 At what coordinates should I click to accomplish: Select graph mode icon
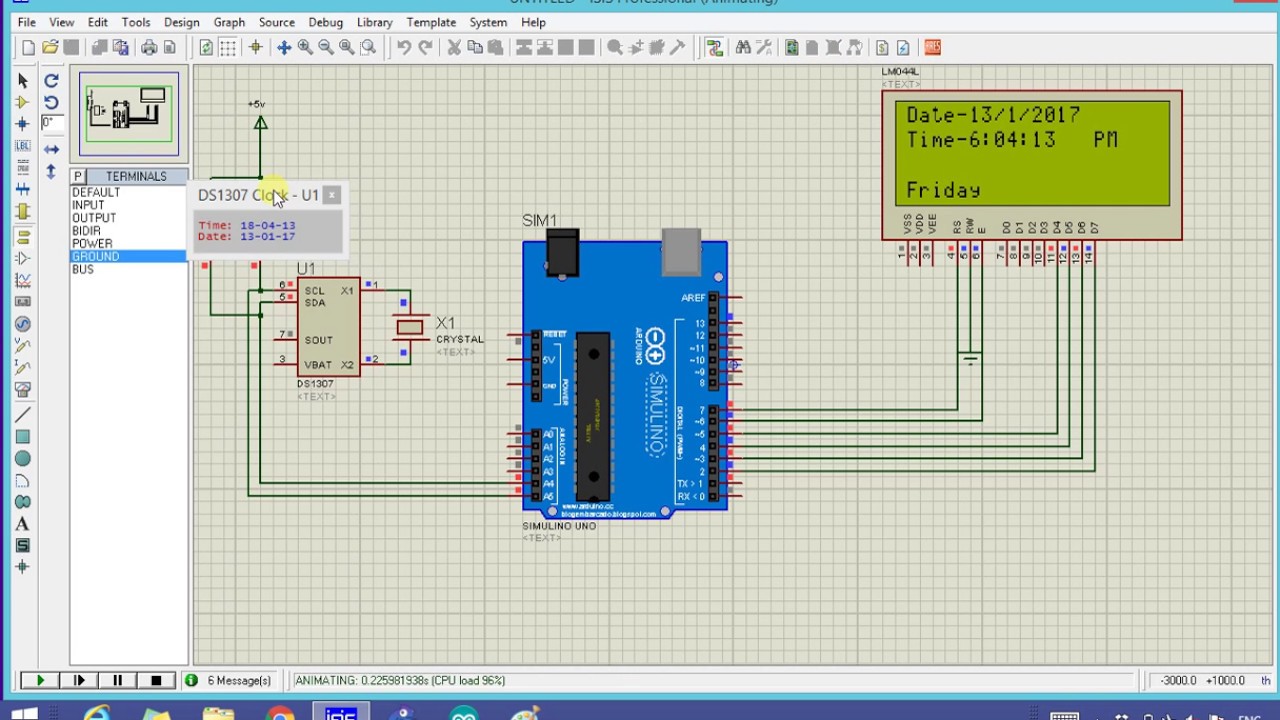pyautogui.click(x=23, y=280)
